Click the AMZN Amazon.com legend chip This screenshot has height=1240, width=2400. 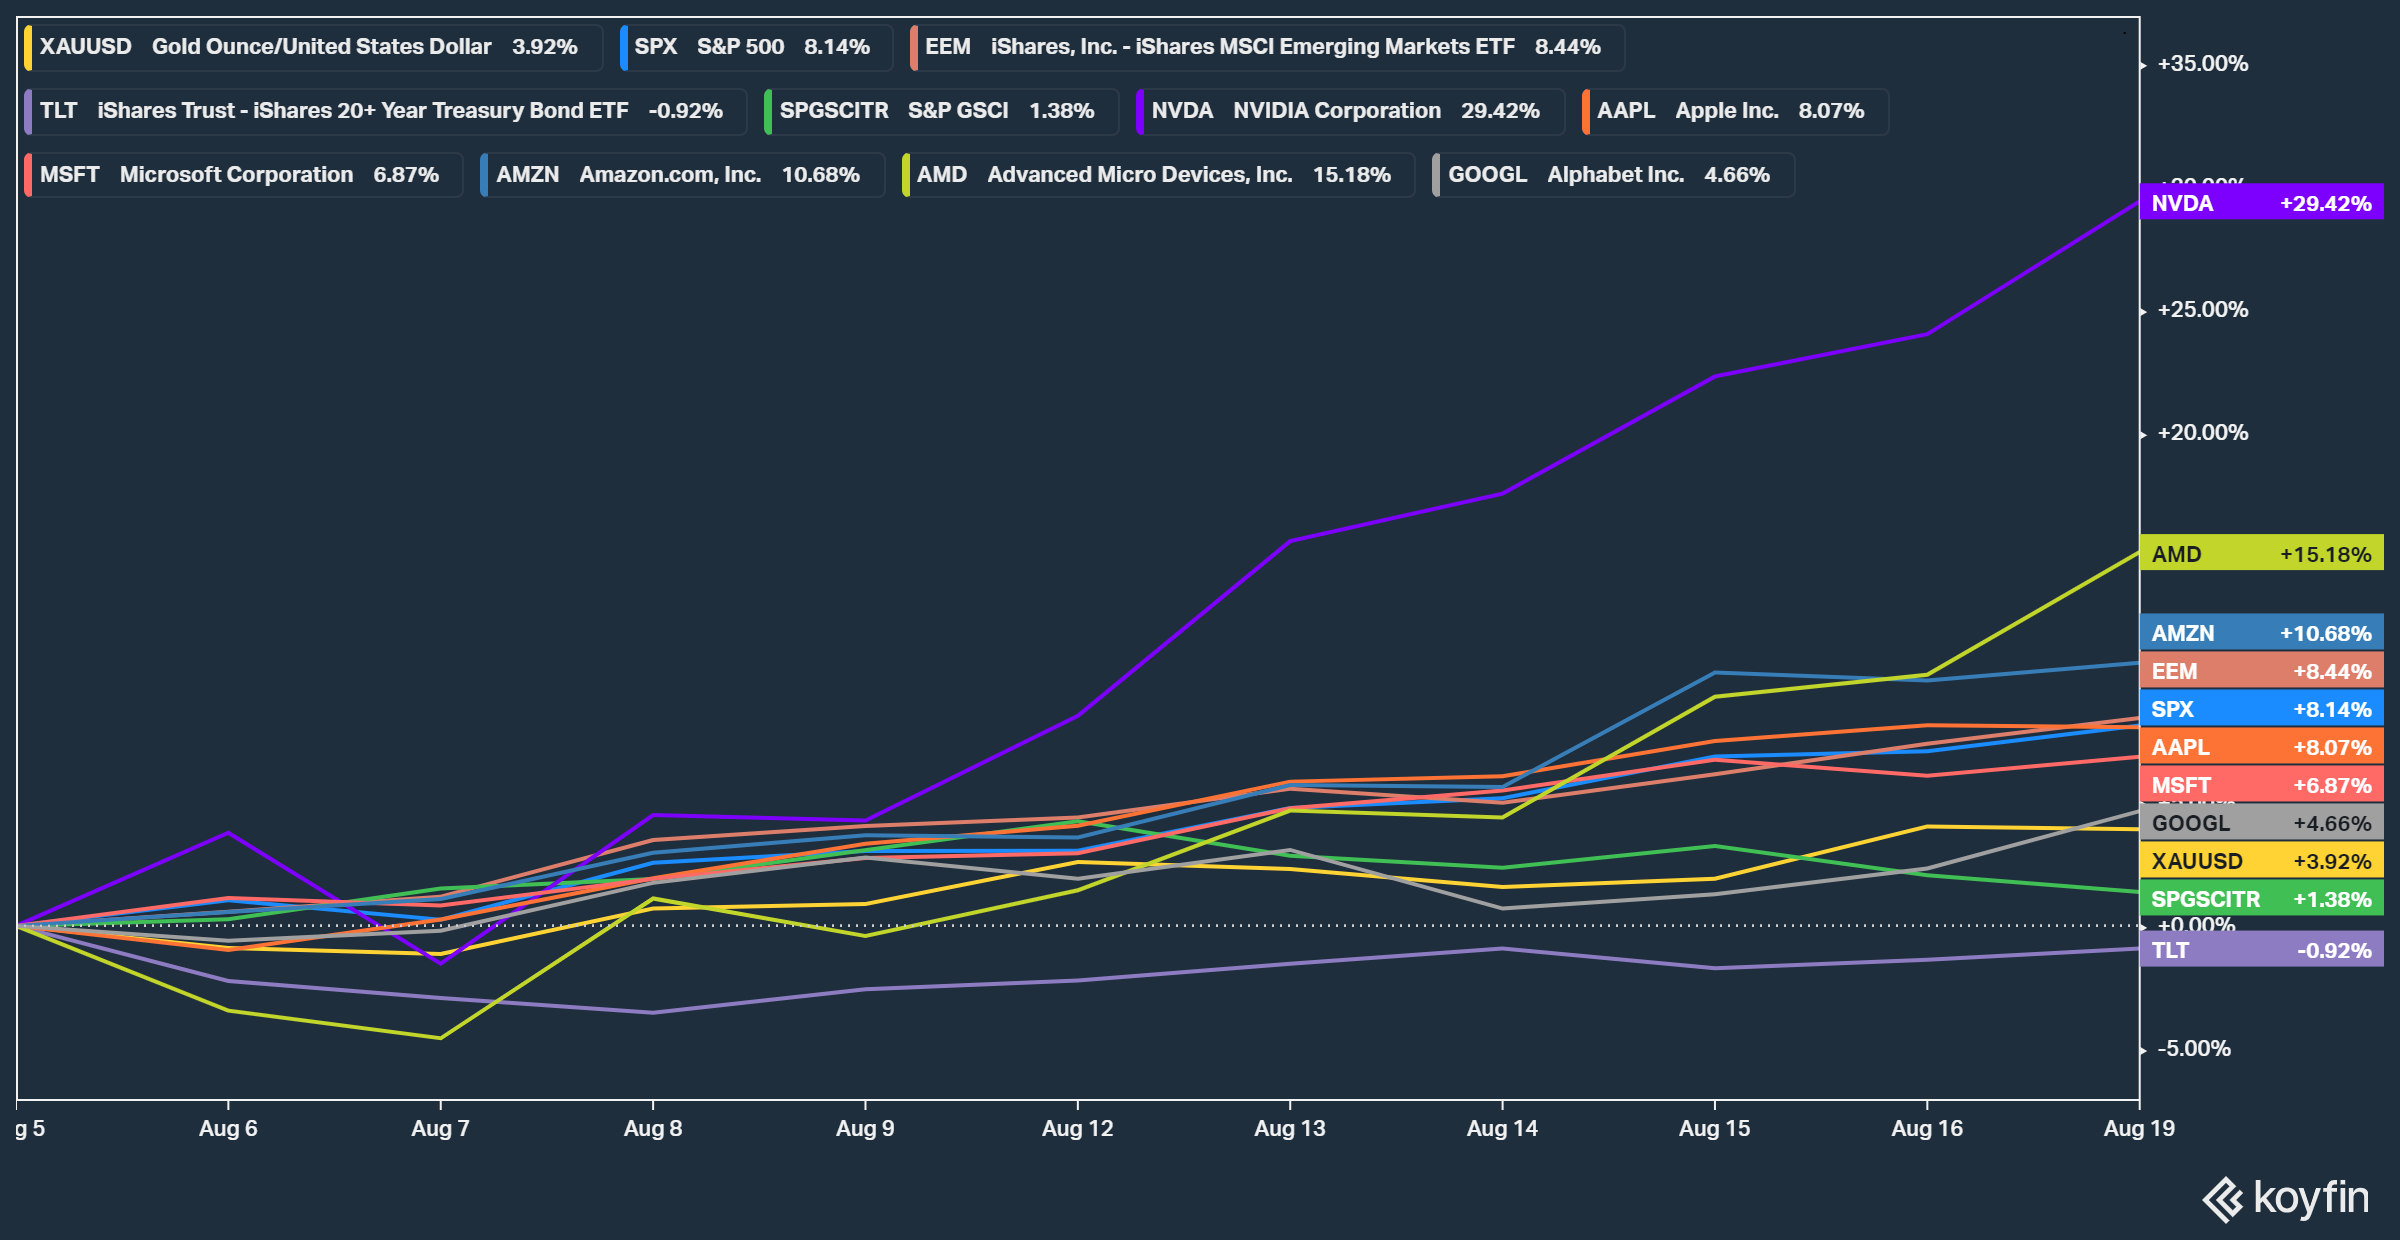click(x=680, y=175)
